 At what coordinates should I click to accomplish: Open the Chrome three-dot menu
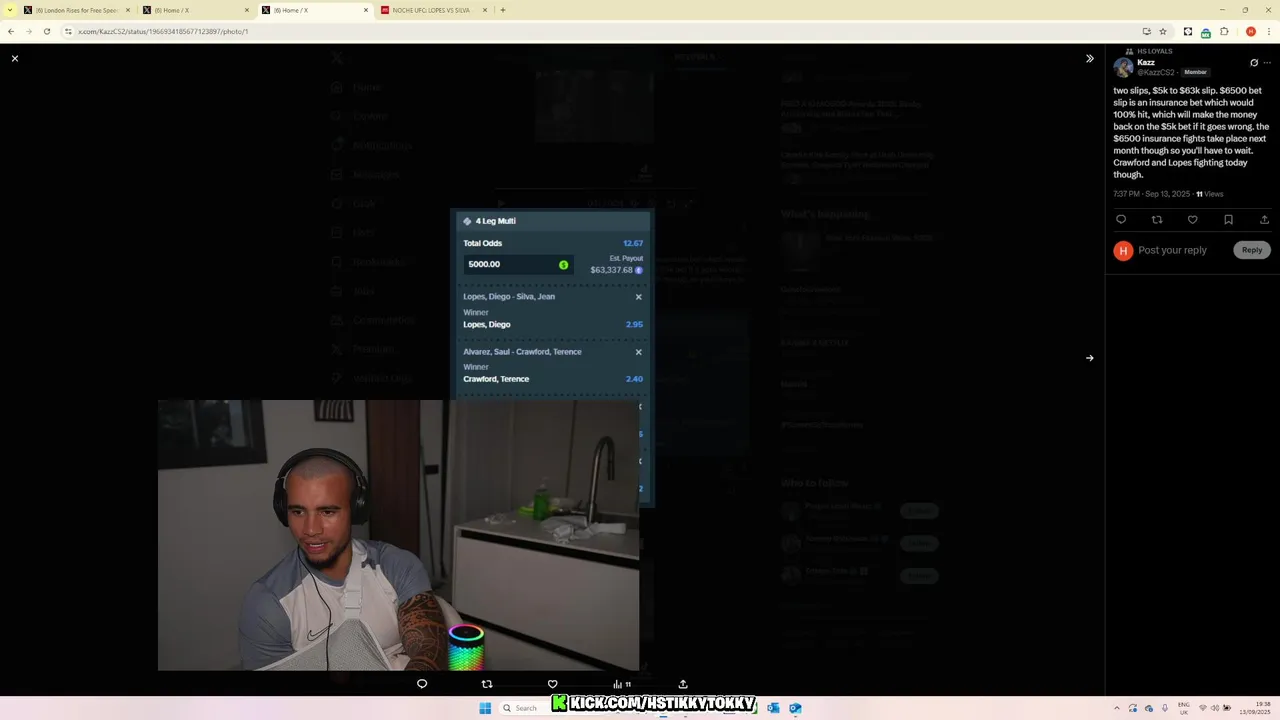[x=1267, y=31]
